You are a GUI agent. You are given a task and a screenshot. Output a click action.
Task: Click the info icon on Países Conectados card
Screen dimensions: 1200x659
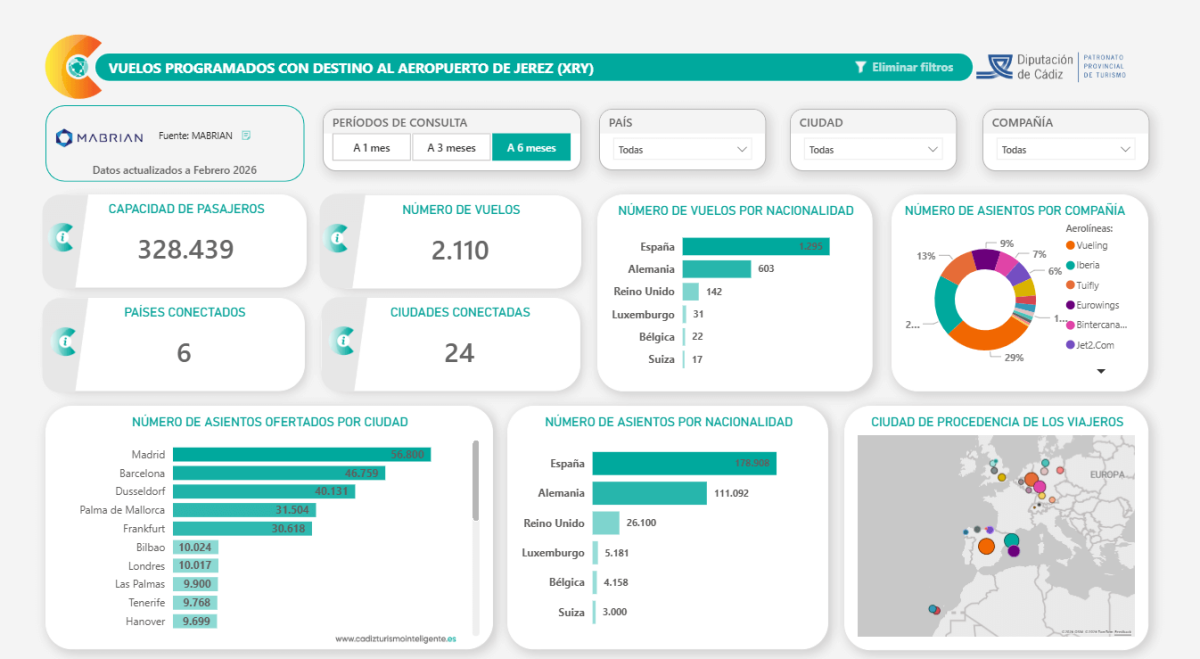(62, 342)
